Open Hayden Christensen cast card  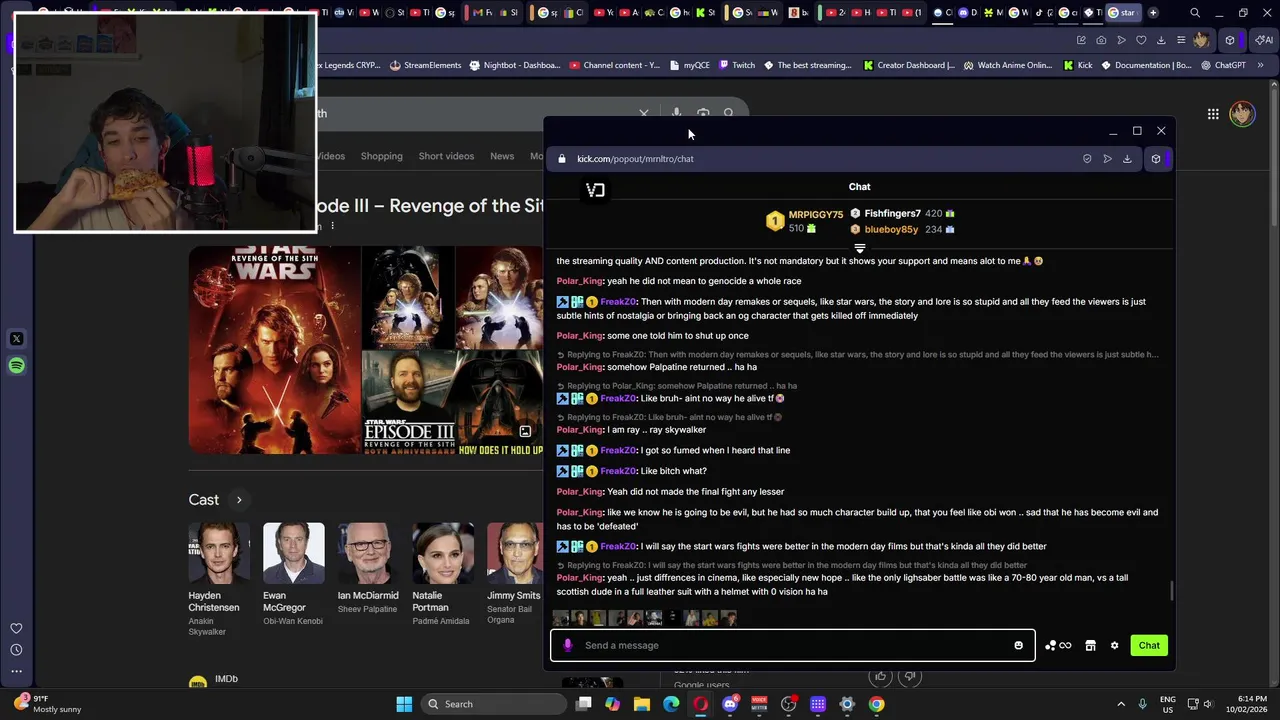[219, 581]
